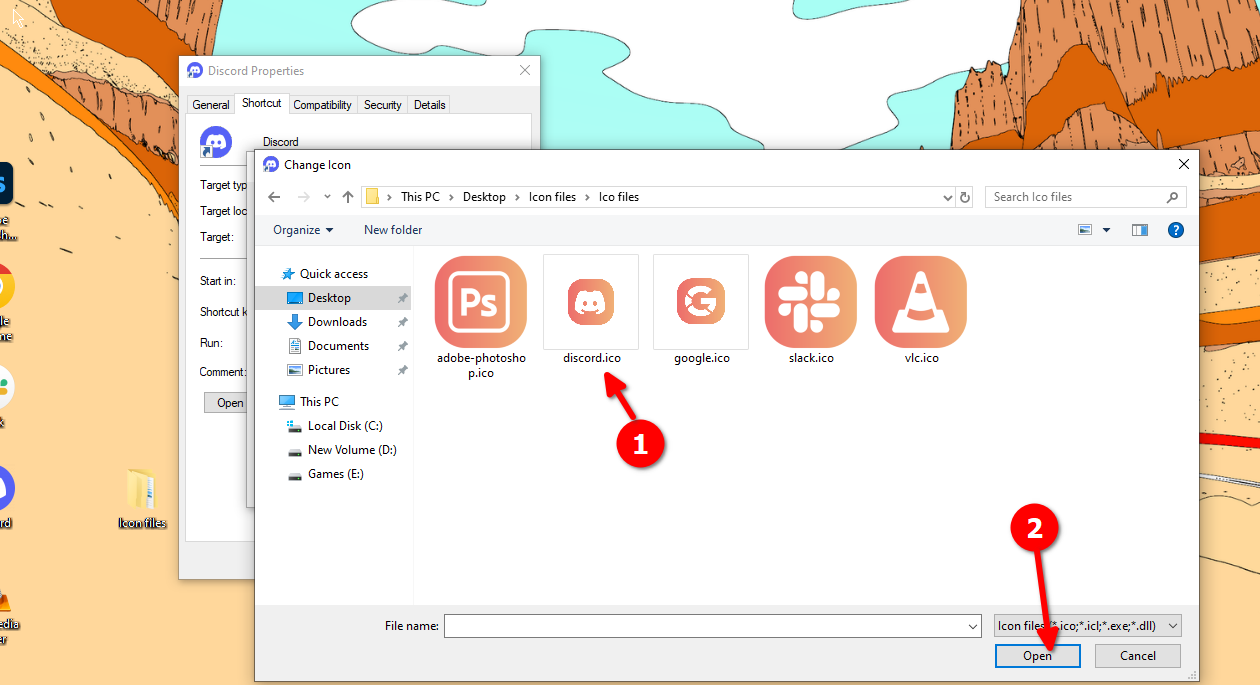
Task: Select Local Disk (C:) drive
Action: point(345,426)
